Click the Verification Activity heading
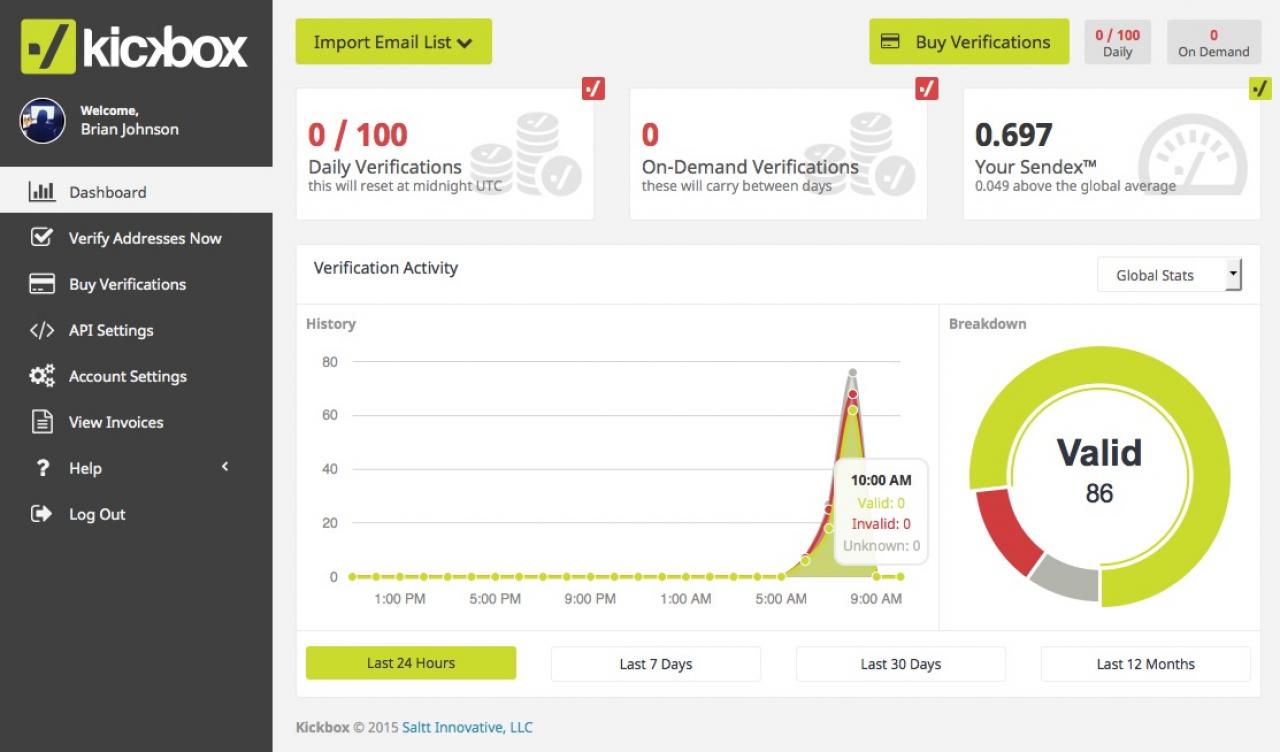The image size is (1280, 752). (x=386, y=268)
